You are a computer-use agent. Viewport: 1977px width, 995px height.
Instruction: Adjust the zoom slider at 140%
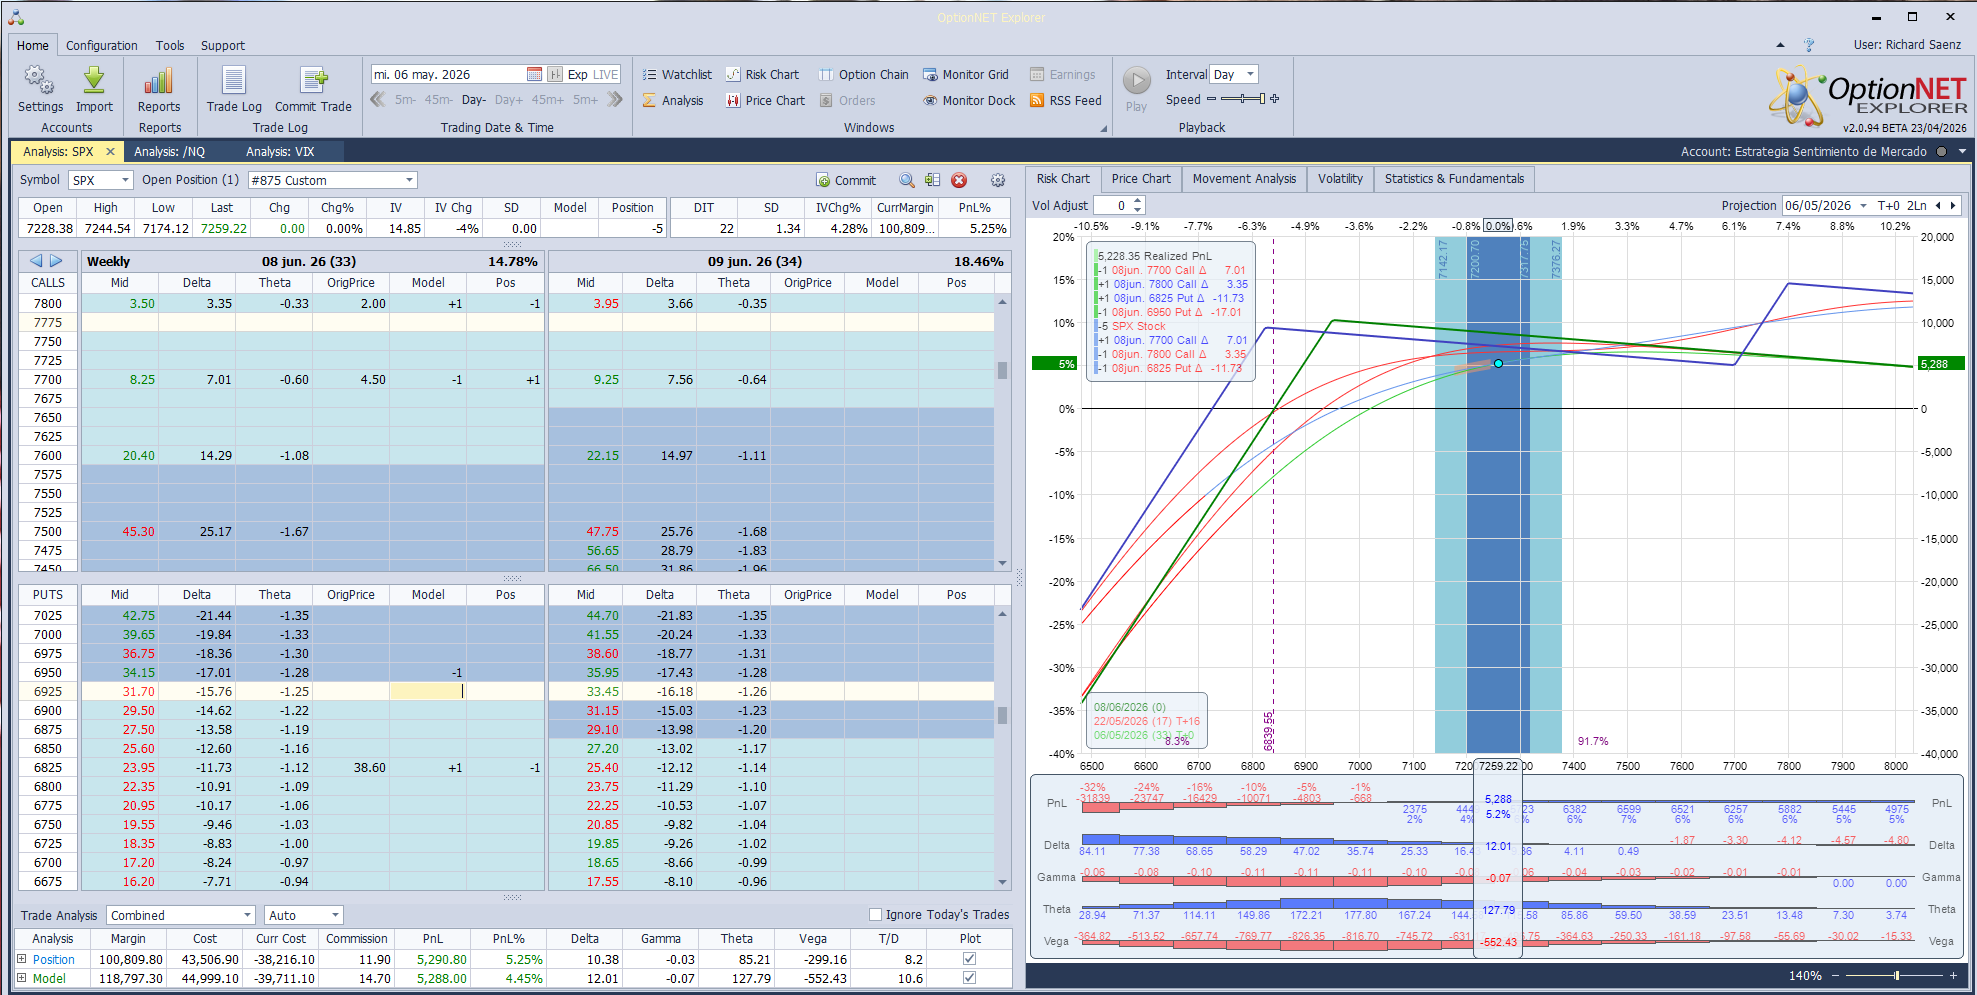(x=1894, y=975)
